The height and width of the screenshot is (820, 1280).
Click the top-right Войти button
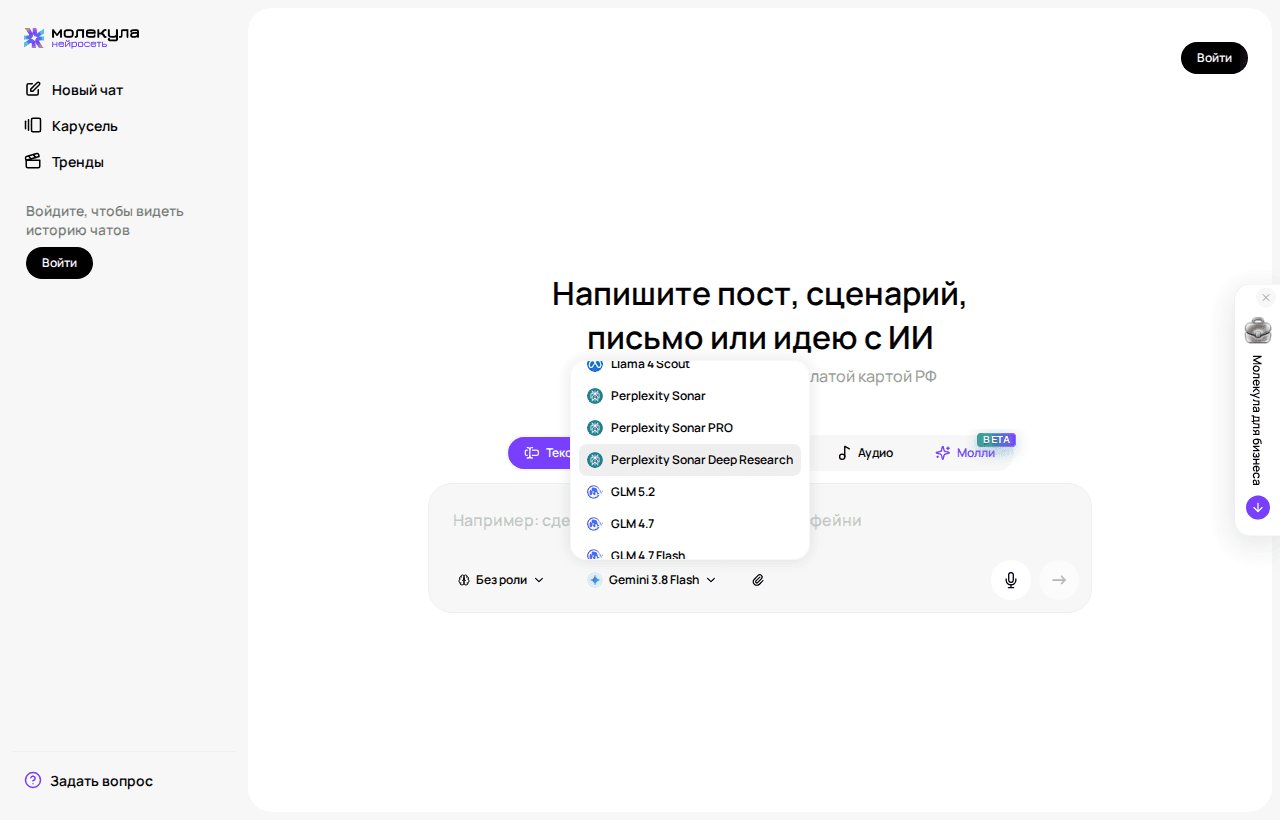click(x=1214, y=58)
